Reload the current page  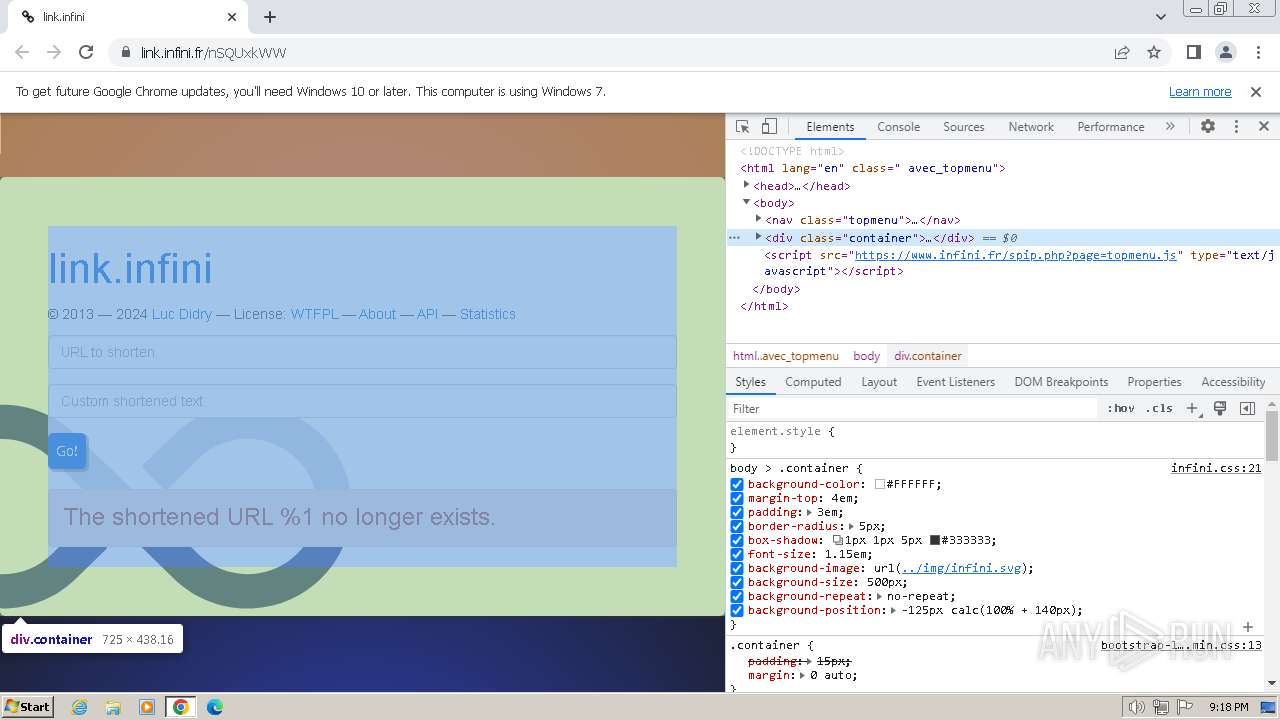point(86,52)
